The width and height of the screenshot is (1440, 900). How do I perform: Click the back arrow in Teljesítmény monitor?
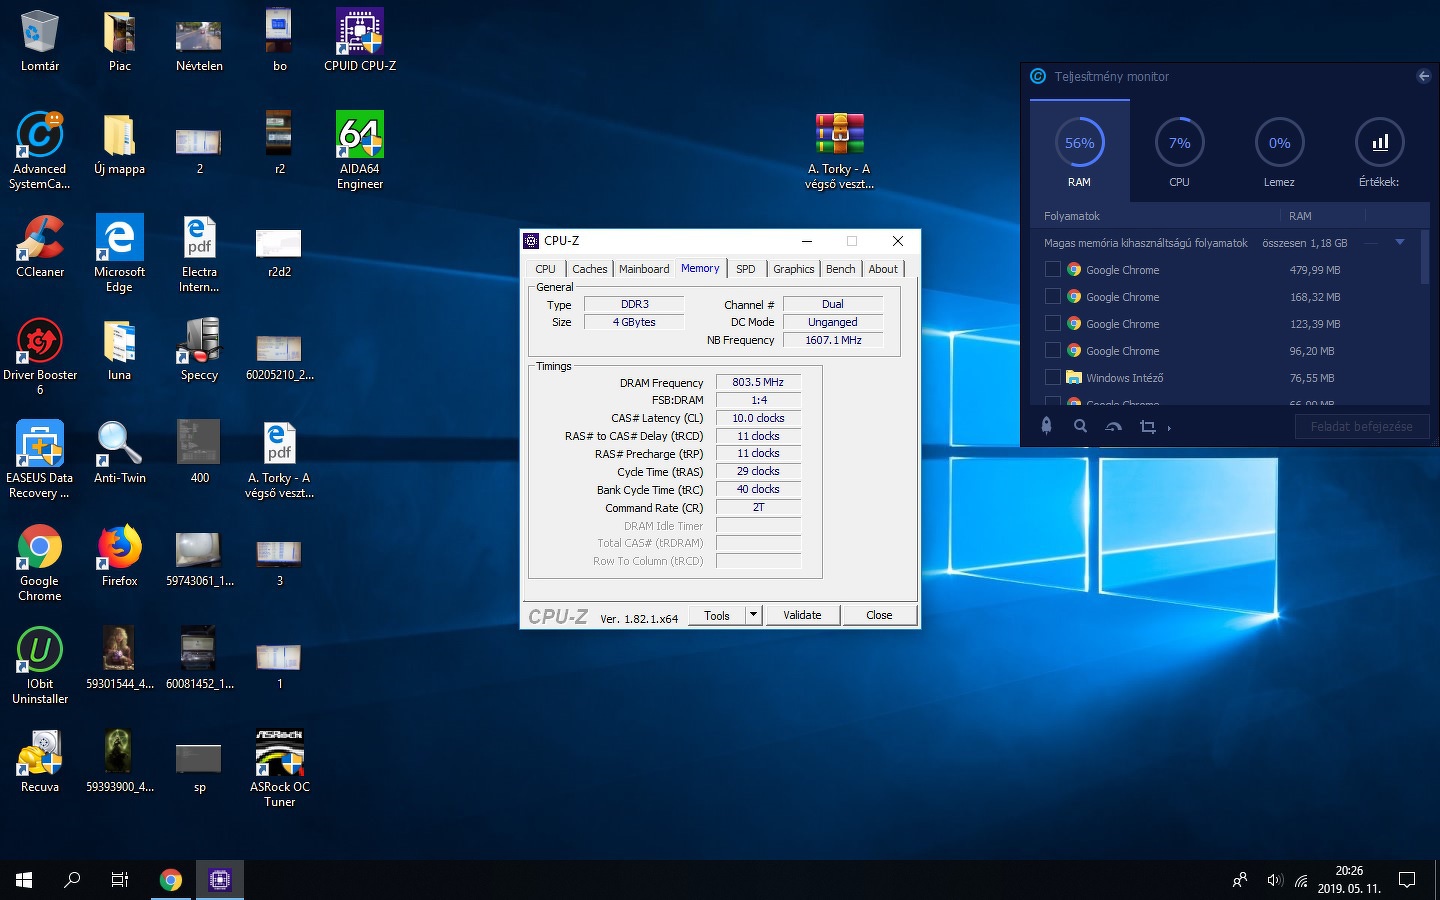(1423, 76)
